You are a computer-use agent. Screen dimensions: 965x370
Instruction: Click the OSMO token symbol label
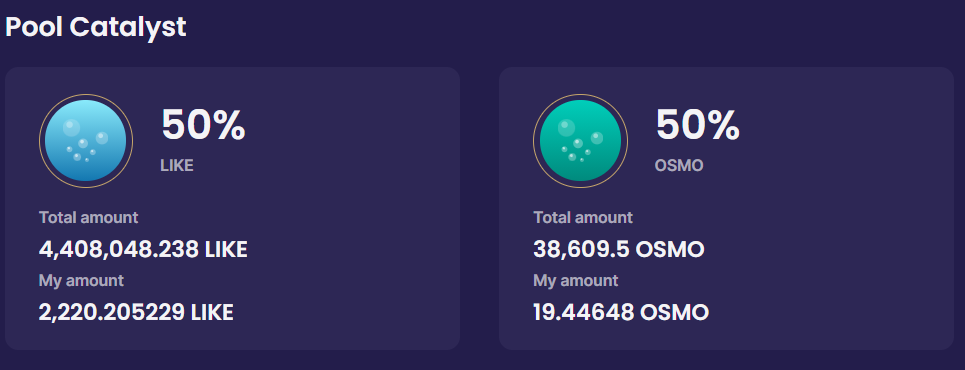coord(679,166)
